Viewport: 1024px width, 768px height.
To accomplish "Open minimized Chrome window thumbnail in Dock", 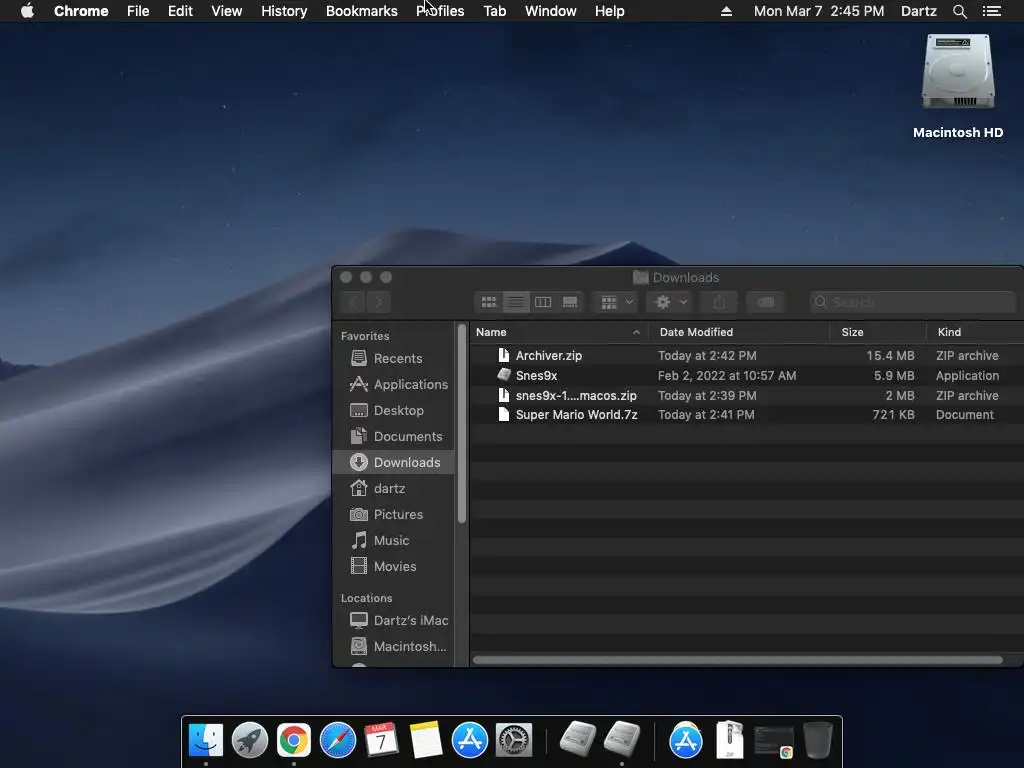I will 774,742.
